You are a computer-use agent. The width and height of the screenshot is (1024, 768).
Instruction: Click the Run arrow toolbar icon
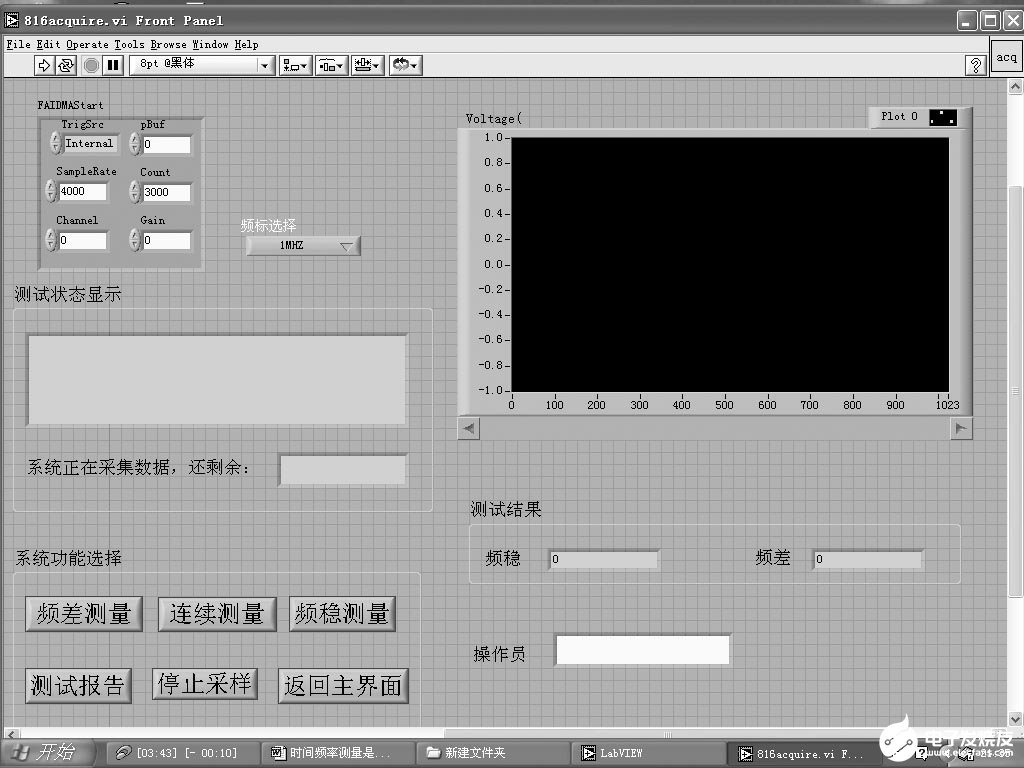coord(44,65)
